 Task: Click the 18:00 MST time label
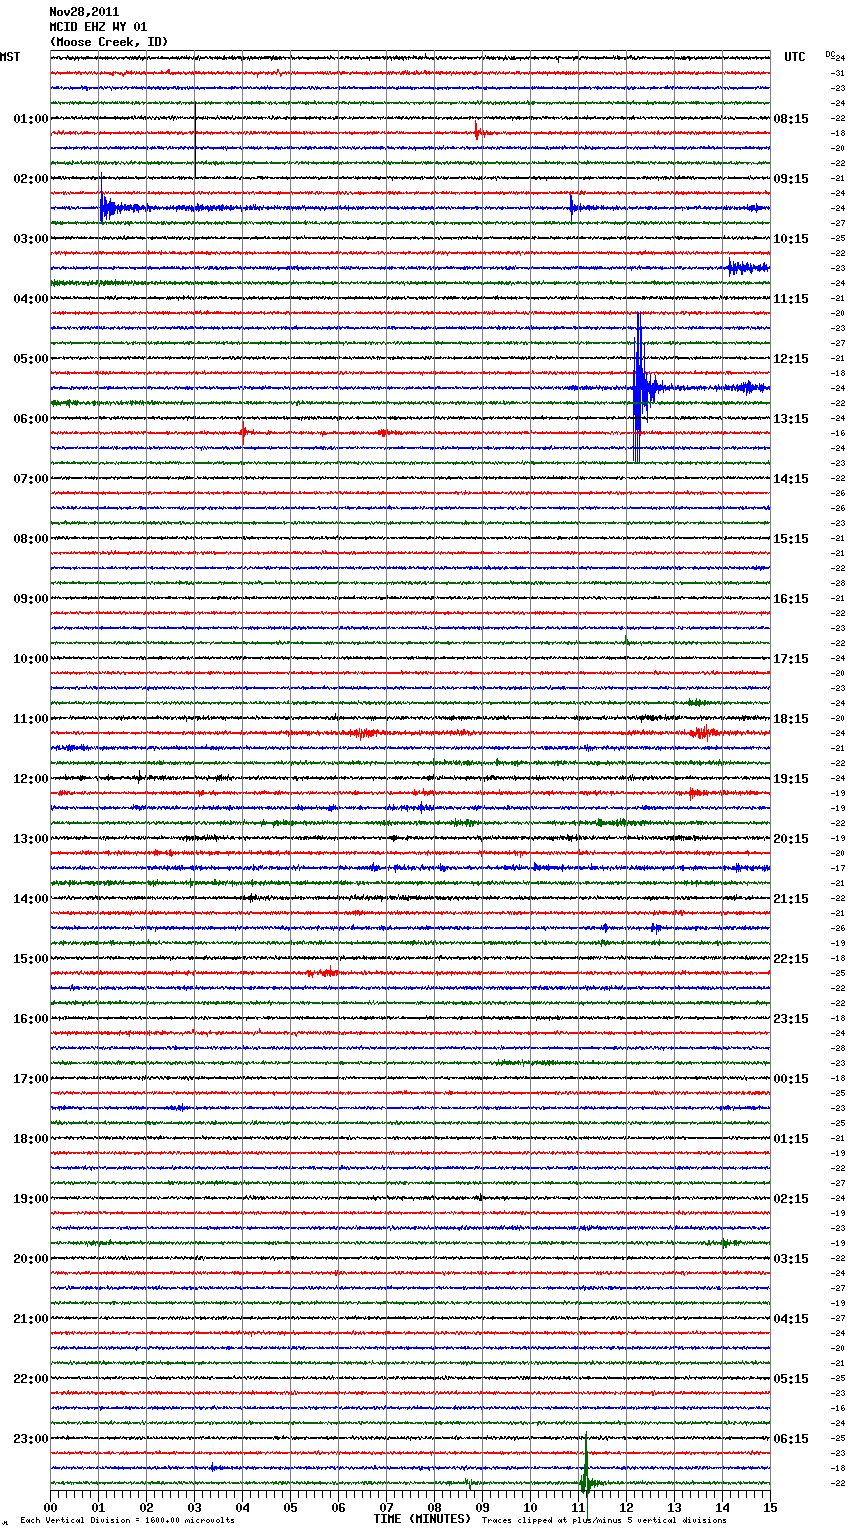[30, 1139]
